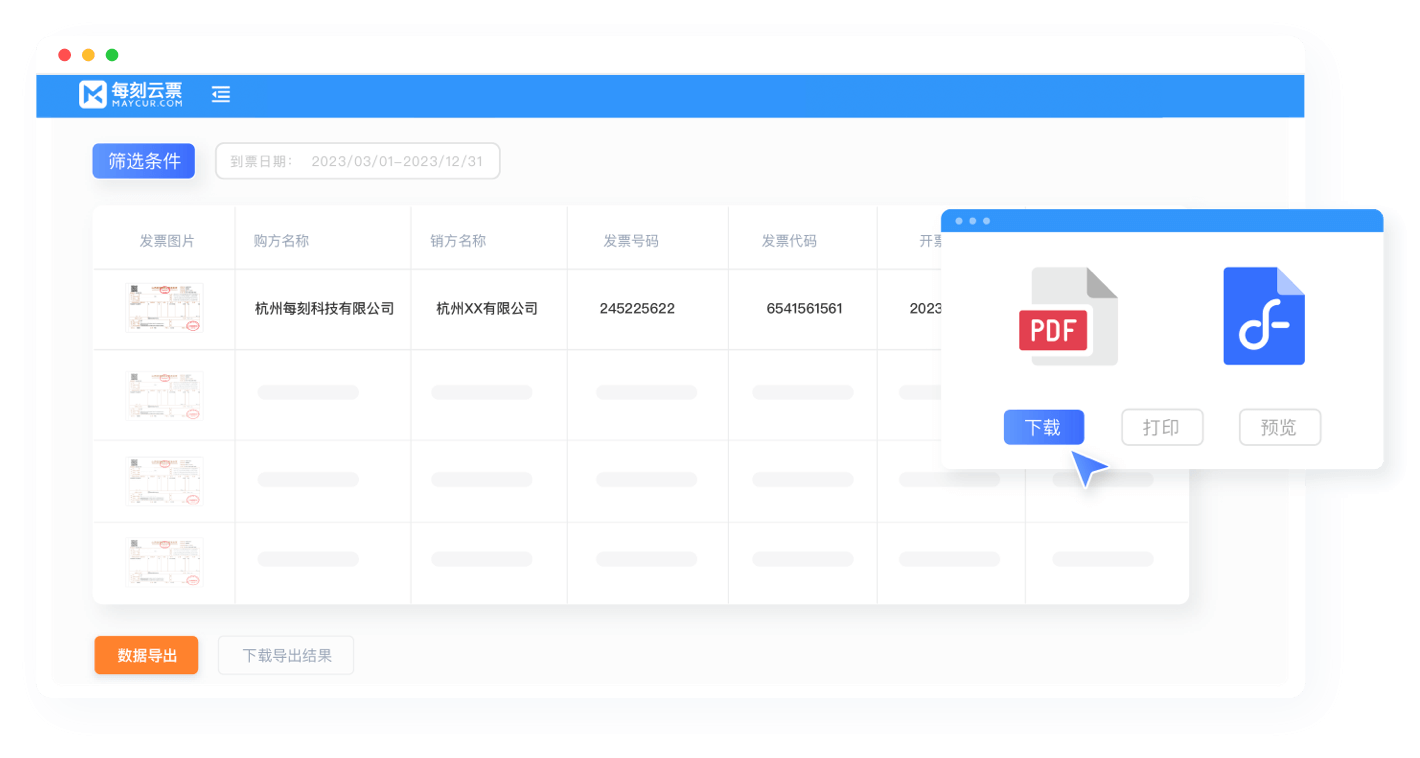The height and width of the screenshot is (758, 1420).
Task: Open fourth row invoice image thumbnail
Action: 164,561
